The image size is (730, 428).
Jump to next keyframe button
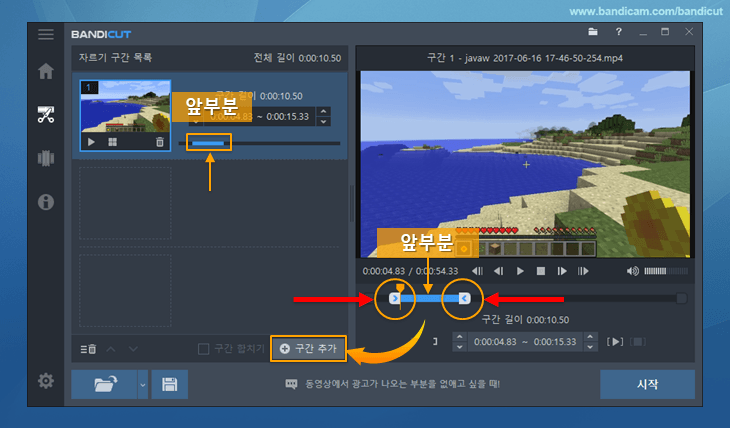(x=583, y=271)
